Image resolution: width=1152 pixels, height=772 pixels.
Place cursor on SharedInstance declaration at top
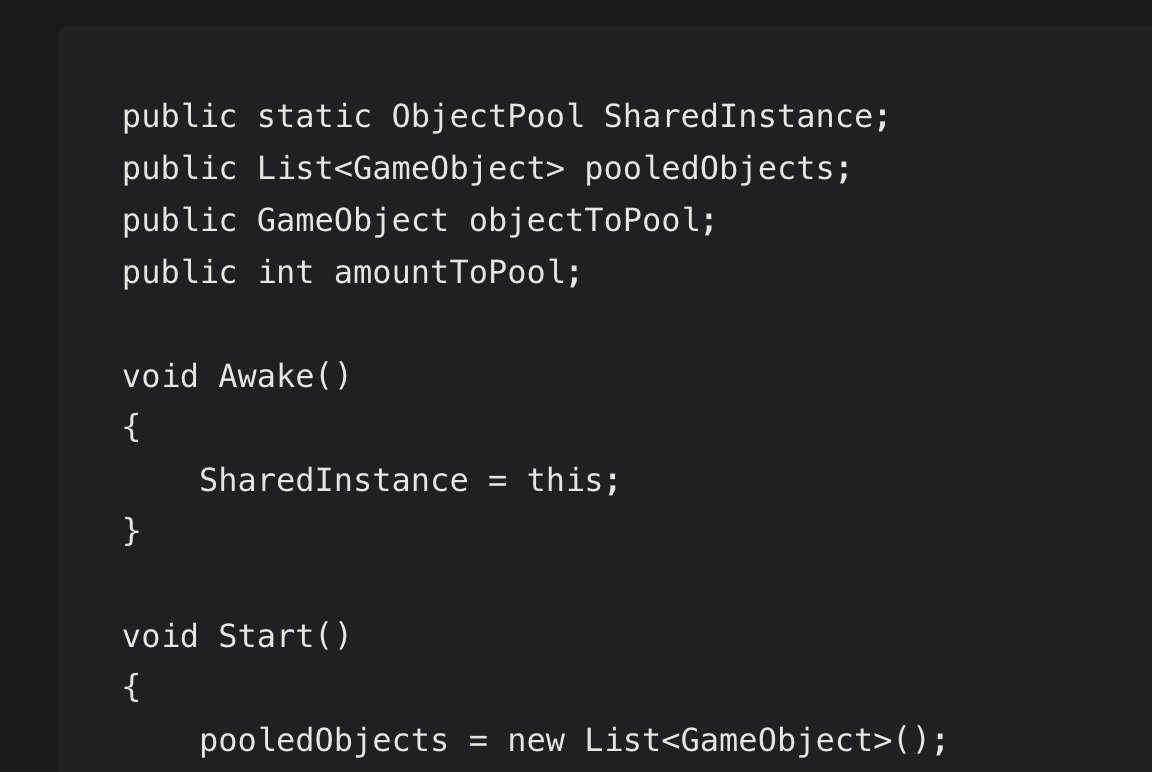point(738,116)
